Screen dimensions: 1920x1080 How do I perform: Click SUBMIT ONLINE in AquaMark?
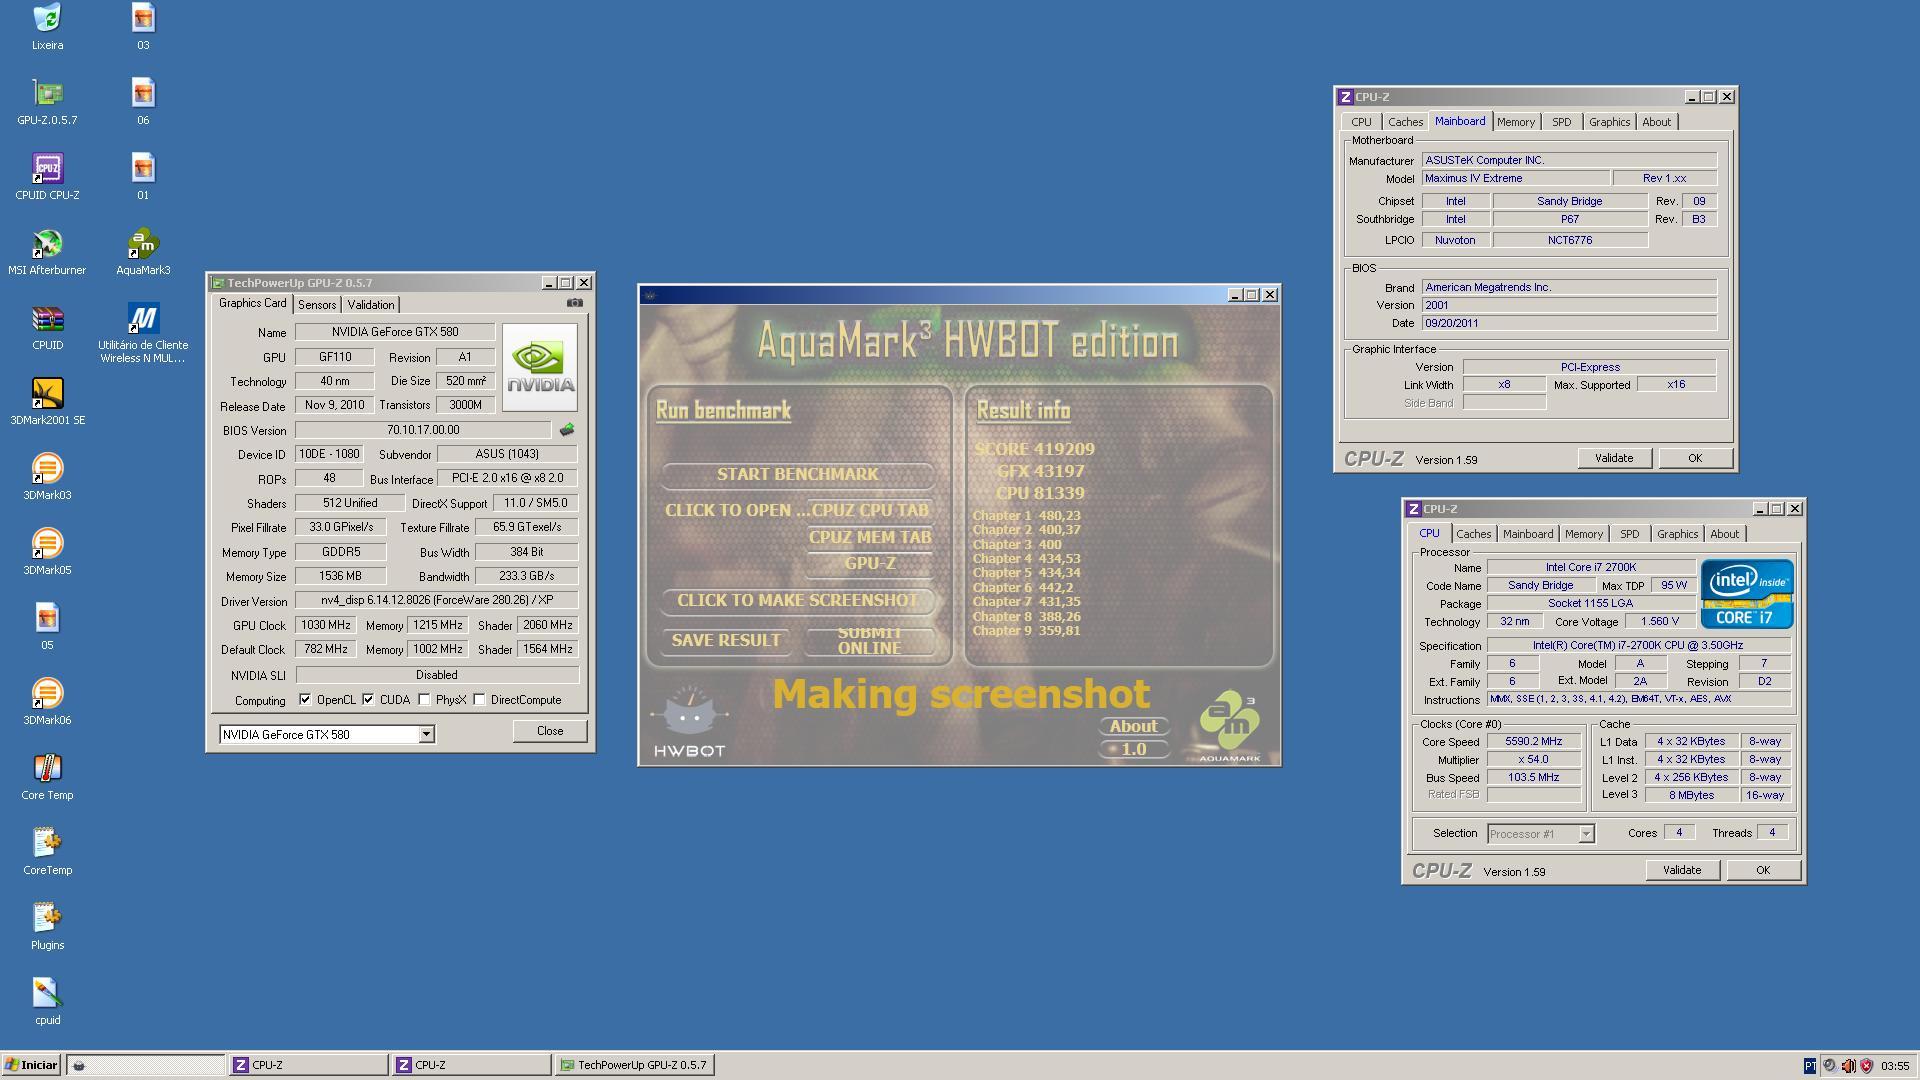pos(869,640)
